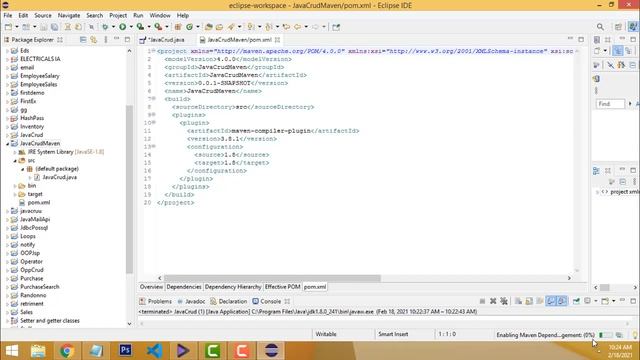Open the Open Console dropdown arrow
Screen dimensions: 640x360
point(613,301)
